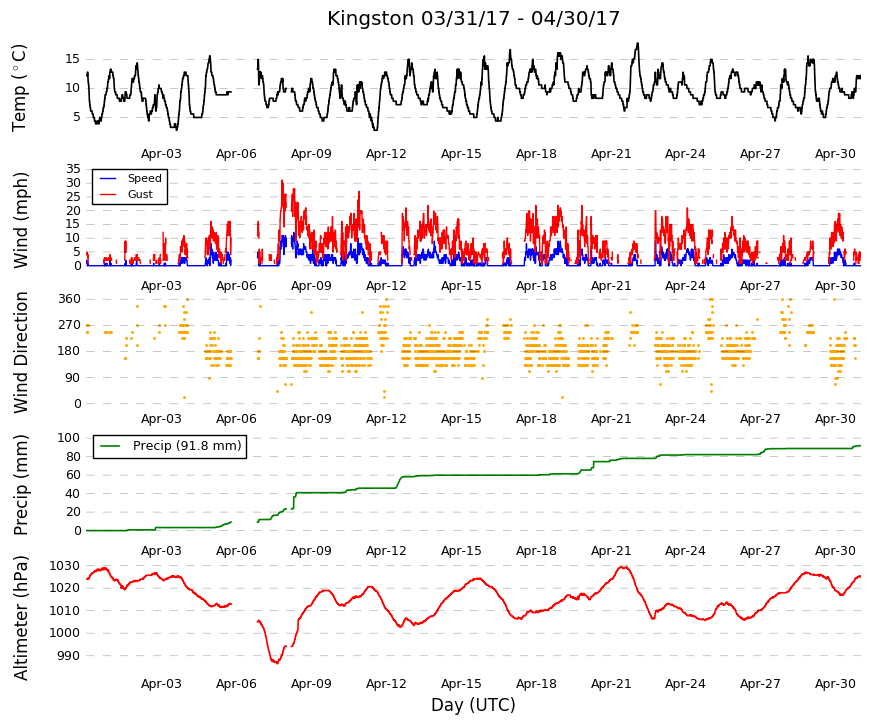Click the Wind (mph) axis label

click(x=20, y=221)
